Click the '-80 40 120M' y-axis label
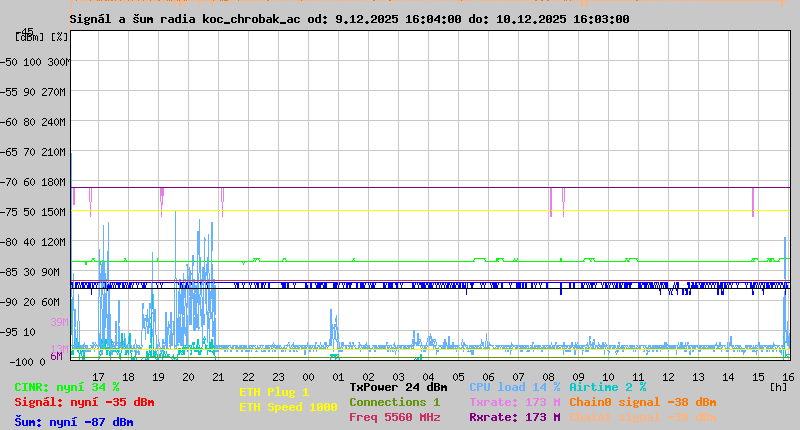The height and width of the screenshot is (430, 800). click(x=33, y=242)
